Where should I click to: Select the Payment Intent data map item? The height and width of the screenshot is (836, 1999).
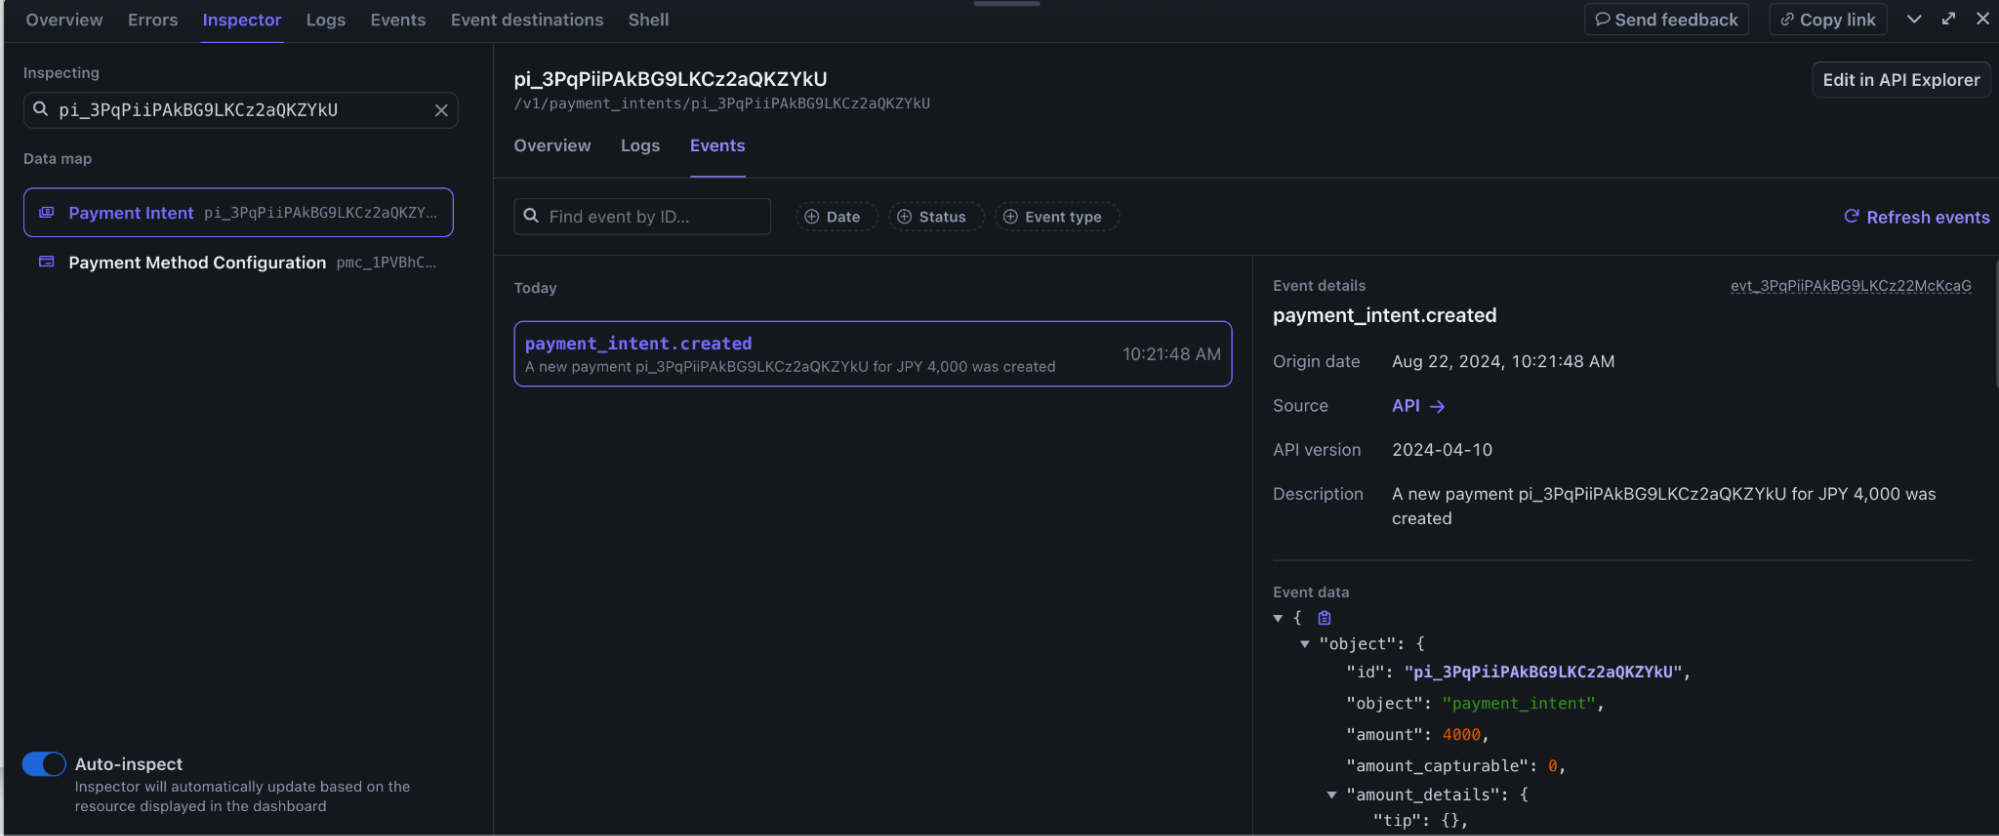click(x=238, y=212)
